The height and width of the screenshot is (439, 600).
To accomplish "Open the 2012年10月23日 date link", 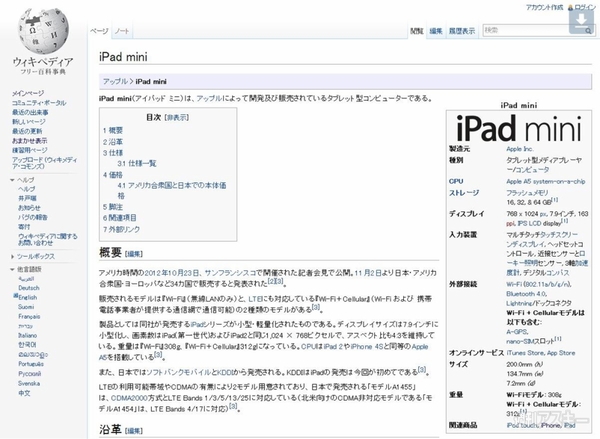I will point(172,273).
